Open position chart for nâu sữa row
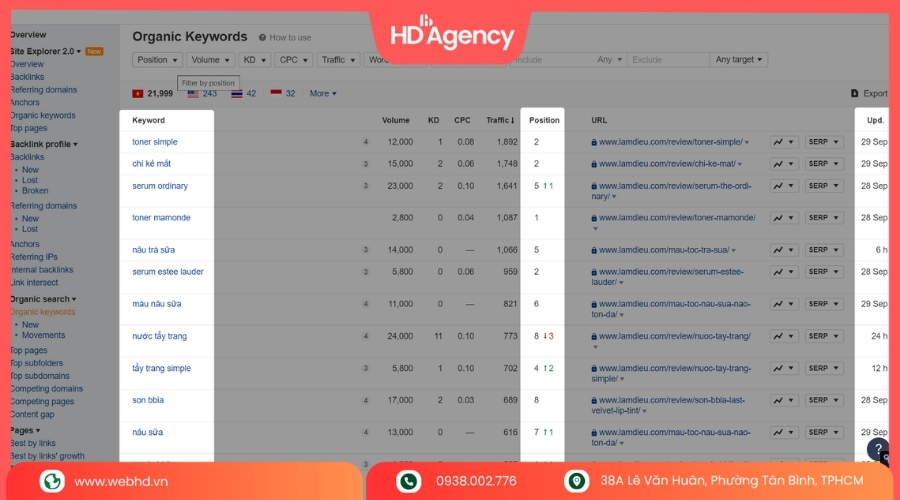This screenshot has height=500, width=900. tap(783, 432)
